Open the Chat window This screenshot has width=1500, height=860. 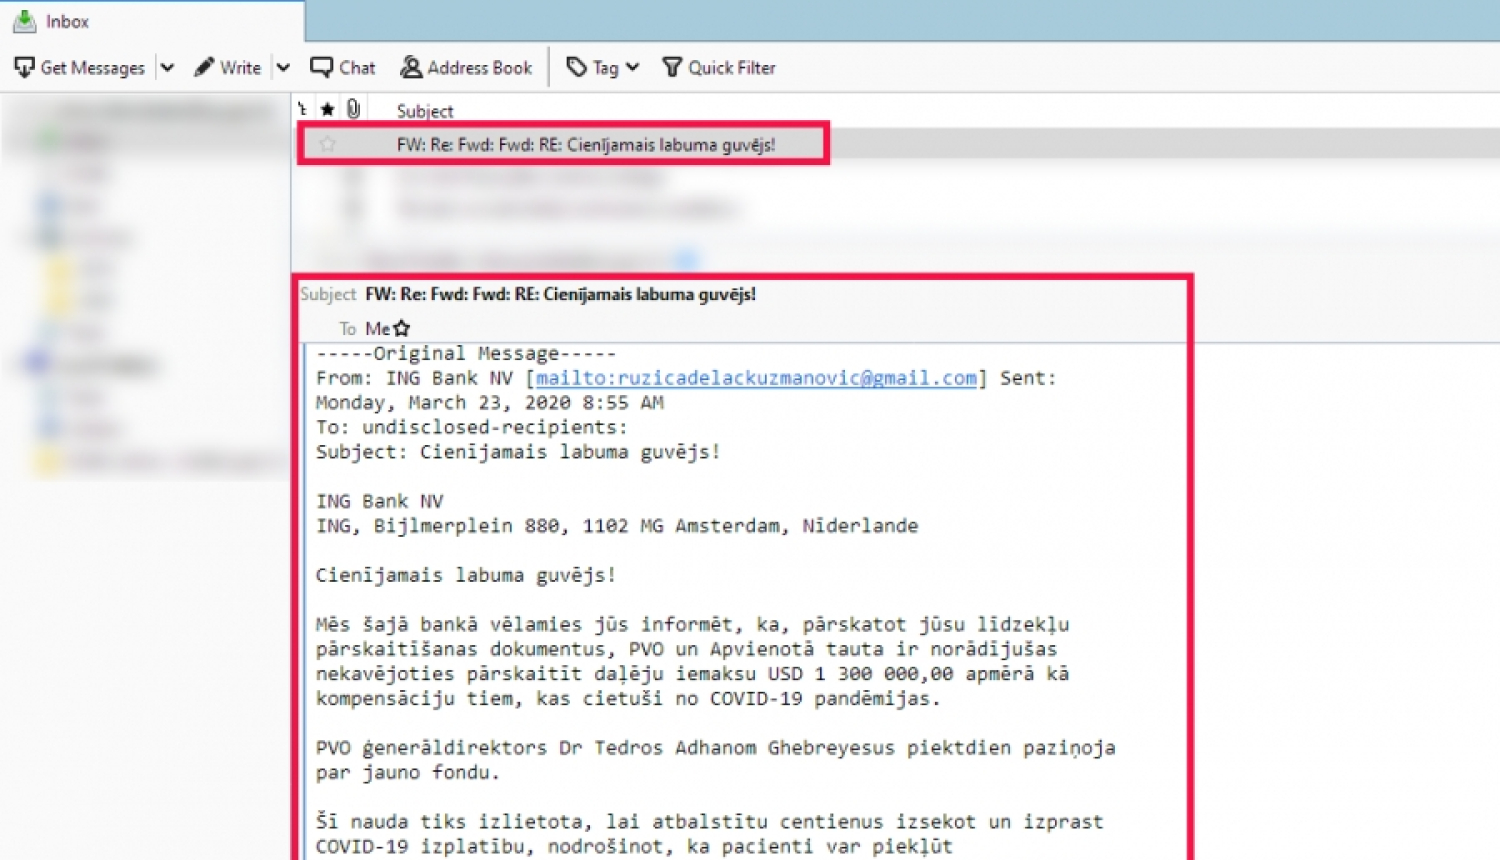343,67
